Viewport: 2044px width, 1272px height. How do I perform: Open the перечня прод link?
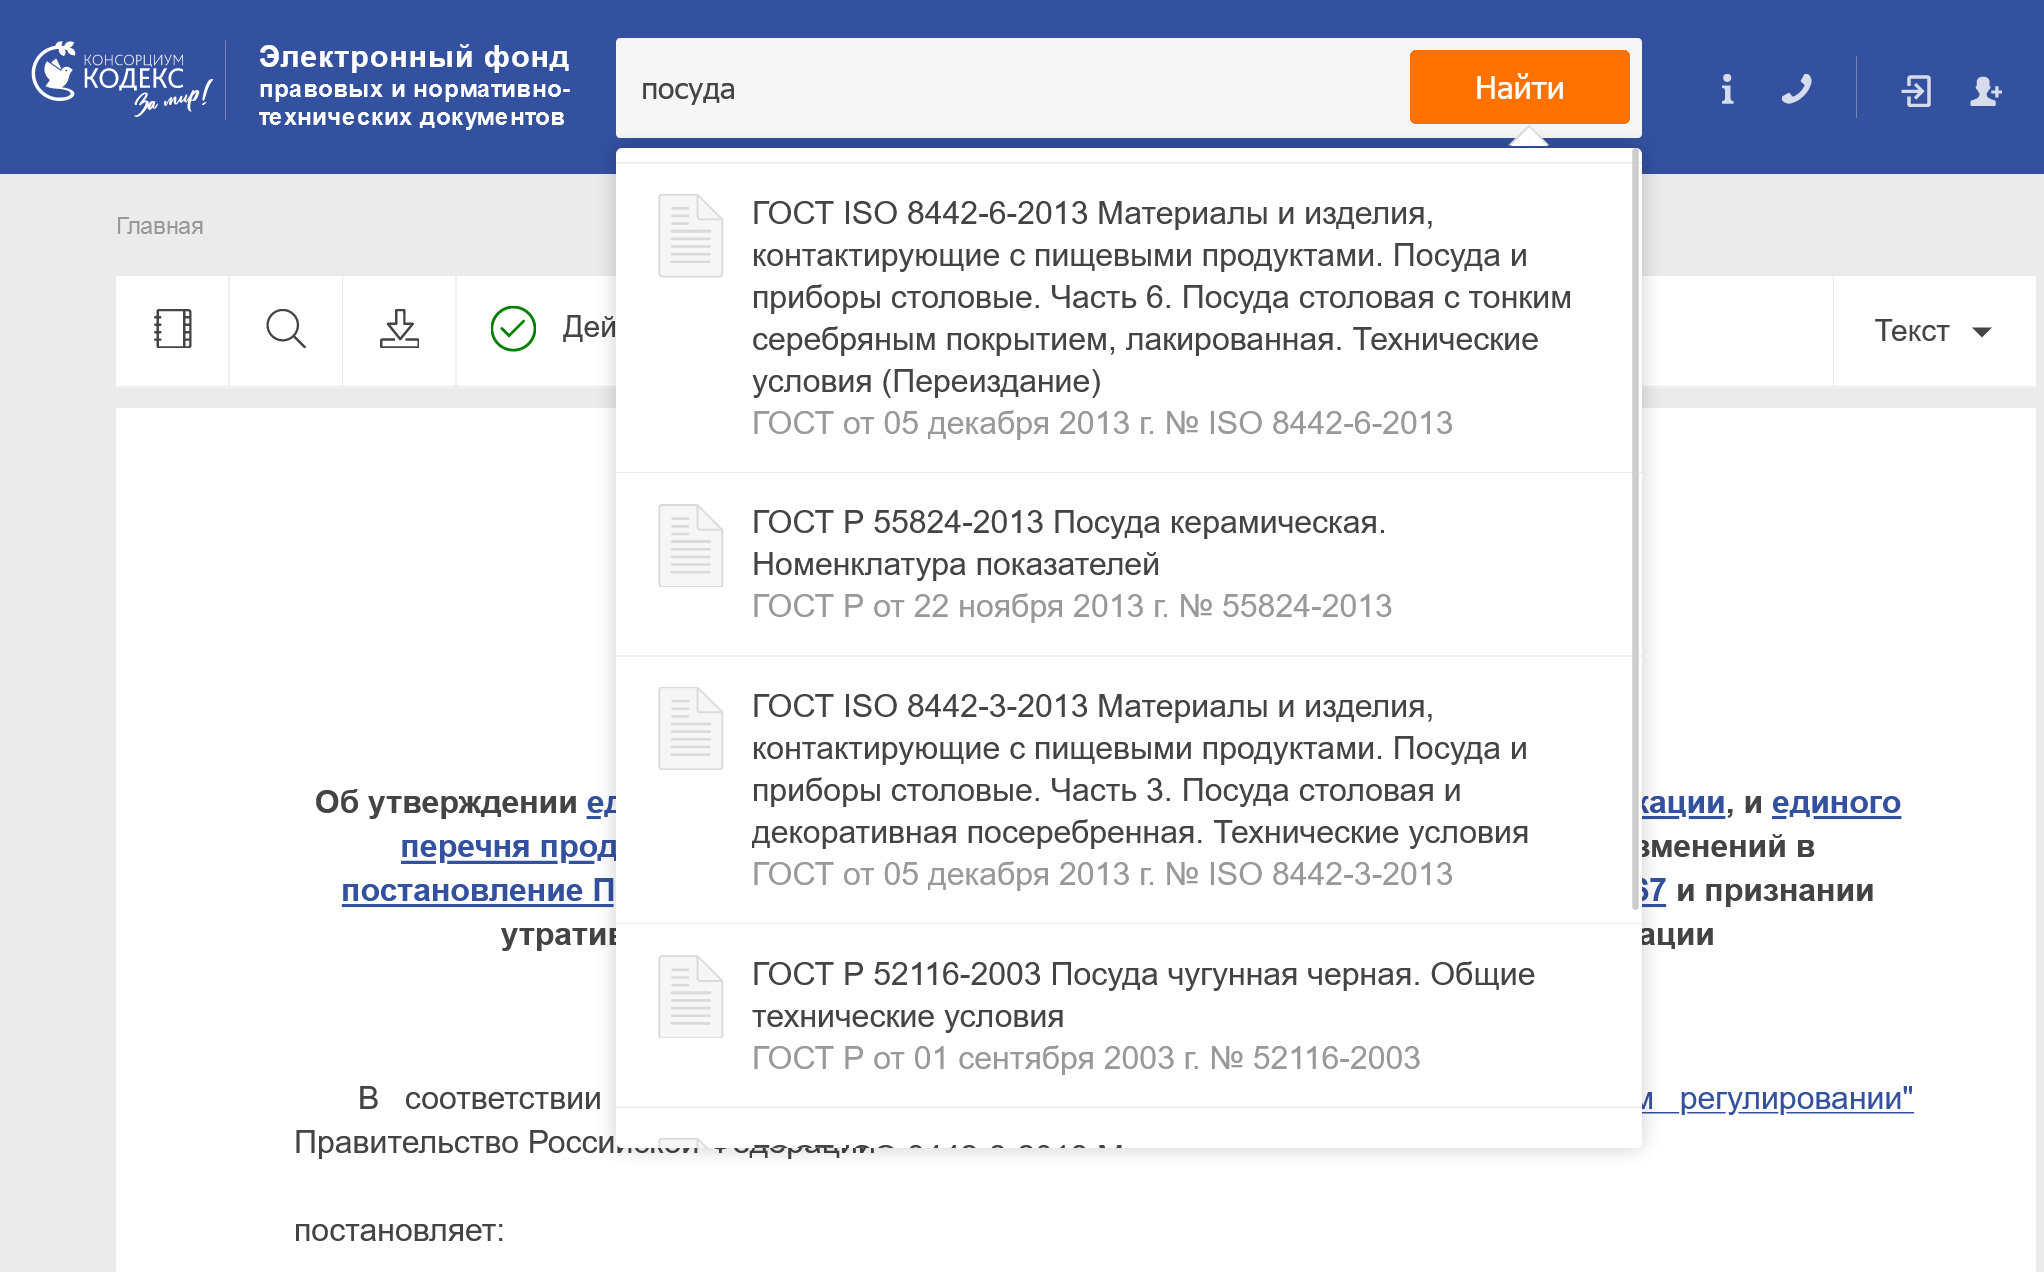pyautogui.click(x=508, y=847)
